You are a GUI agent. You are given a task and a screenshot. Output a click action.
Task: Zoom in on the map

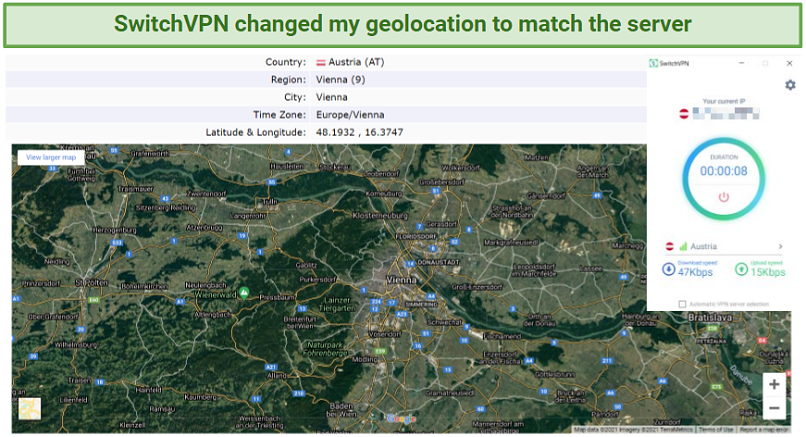(774, 384)
